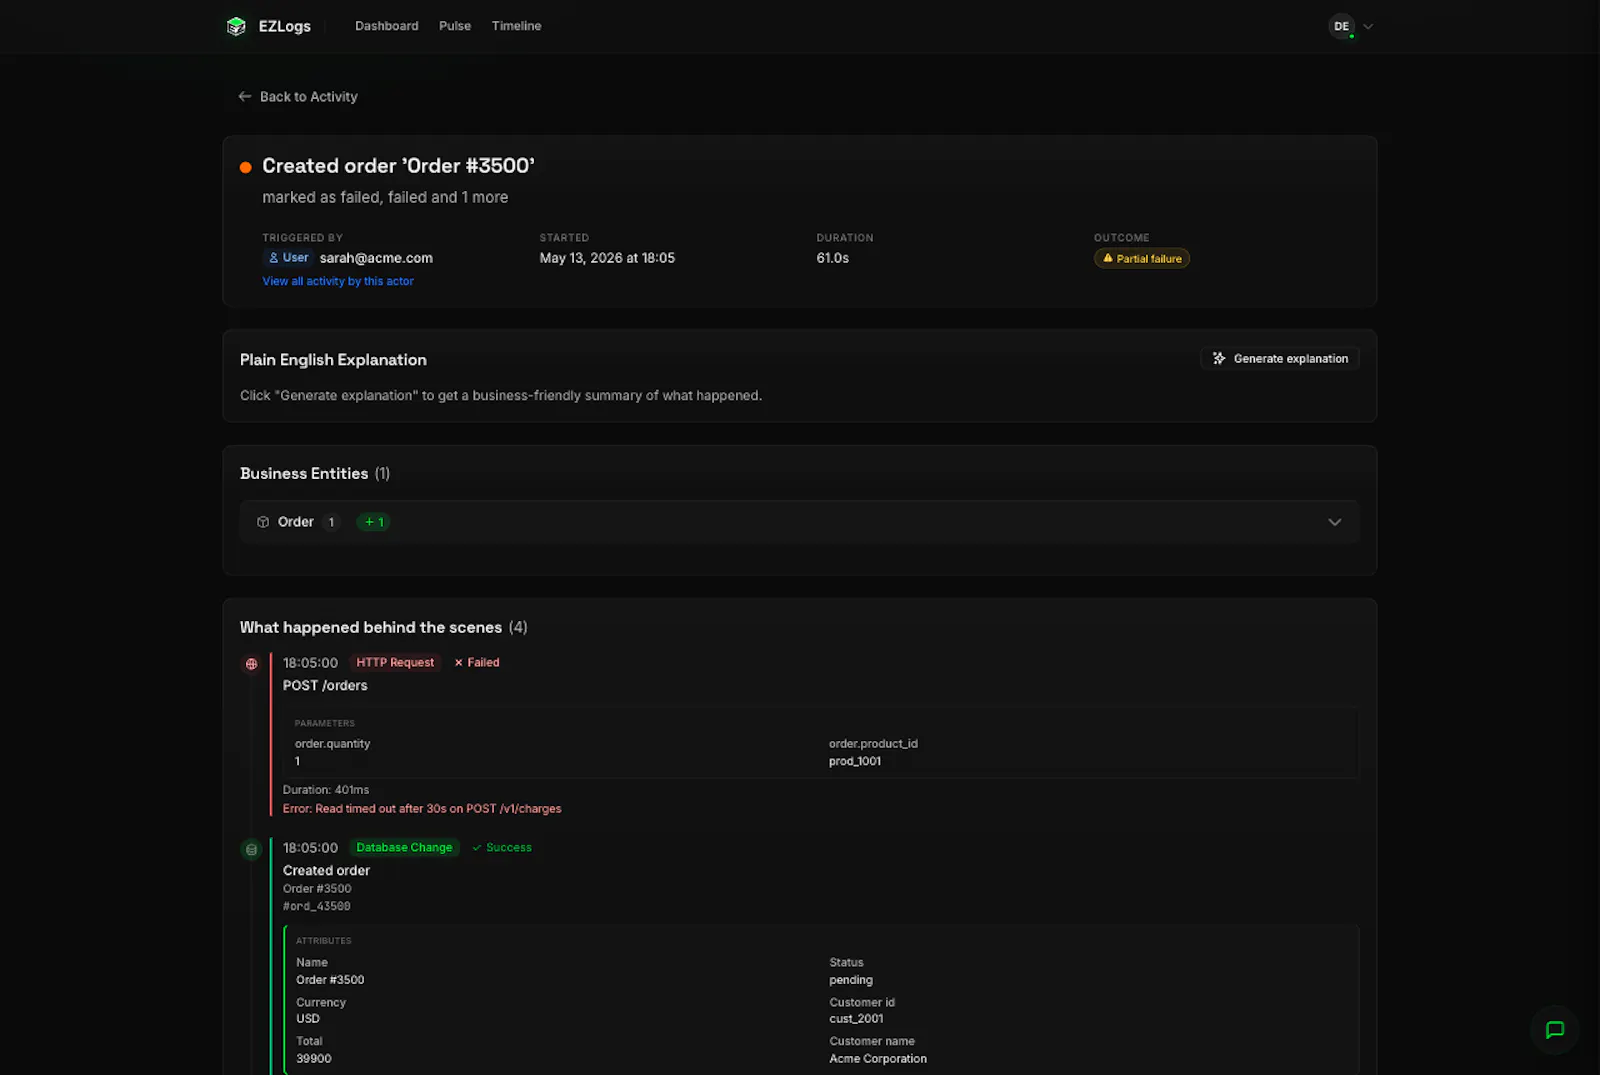Open the user menu chevron beside DE

tap(1368, 27)
